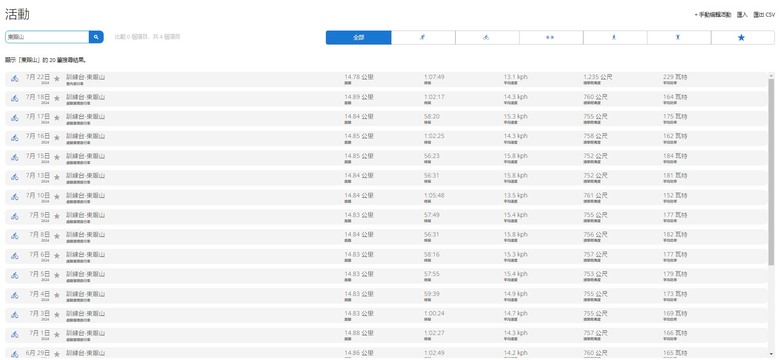Open 訓練台-東眼山 activity from 7月22日

tap(86, 77)
